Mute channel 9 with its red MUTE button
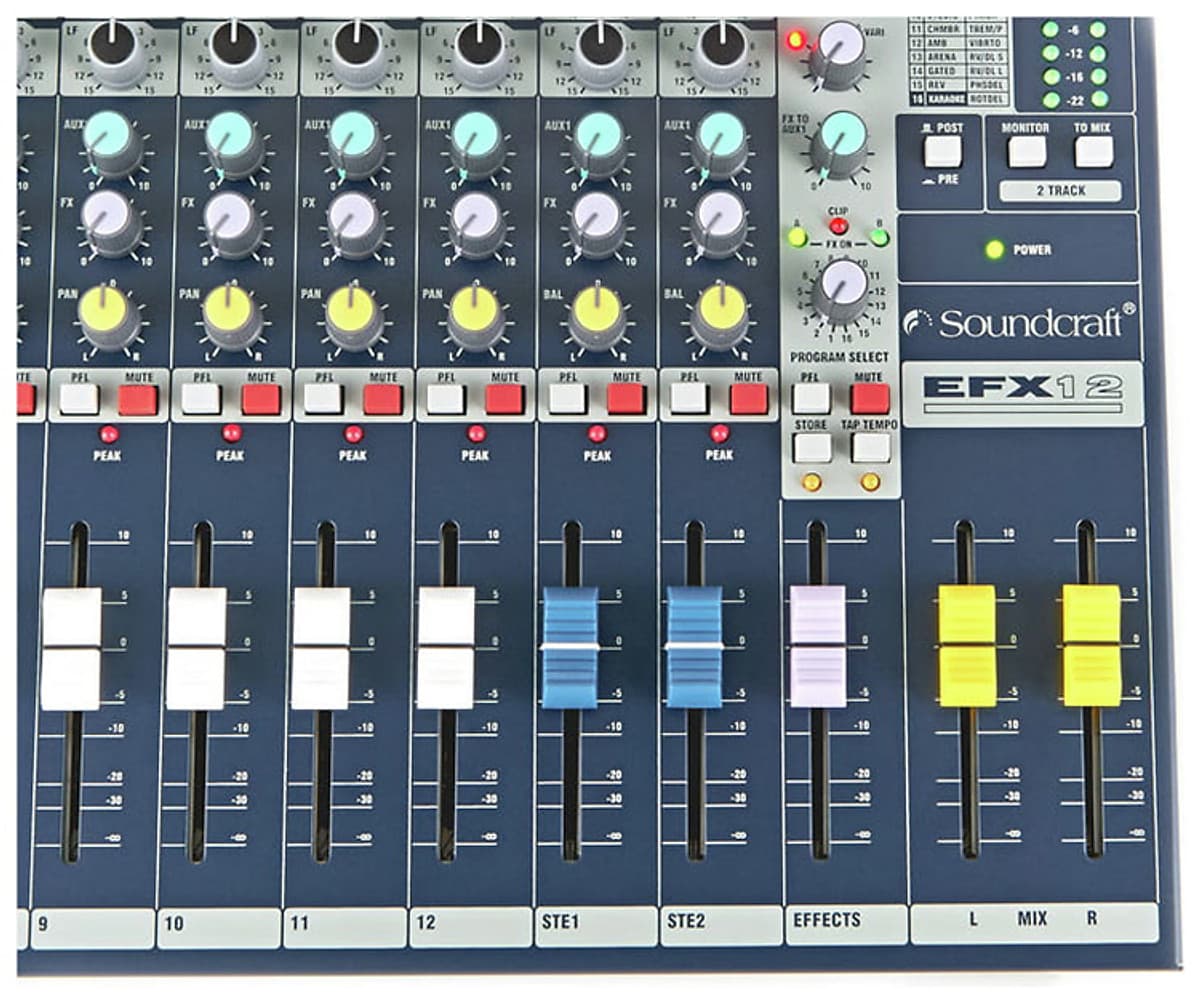The width and height of the screenshot is (1200, 1003). (138, 399)
